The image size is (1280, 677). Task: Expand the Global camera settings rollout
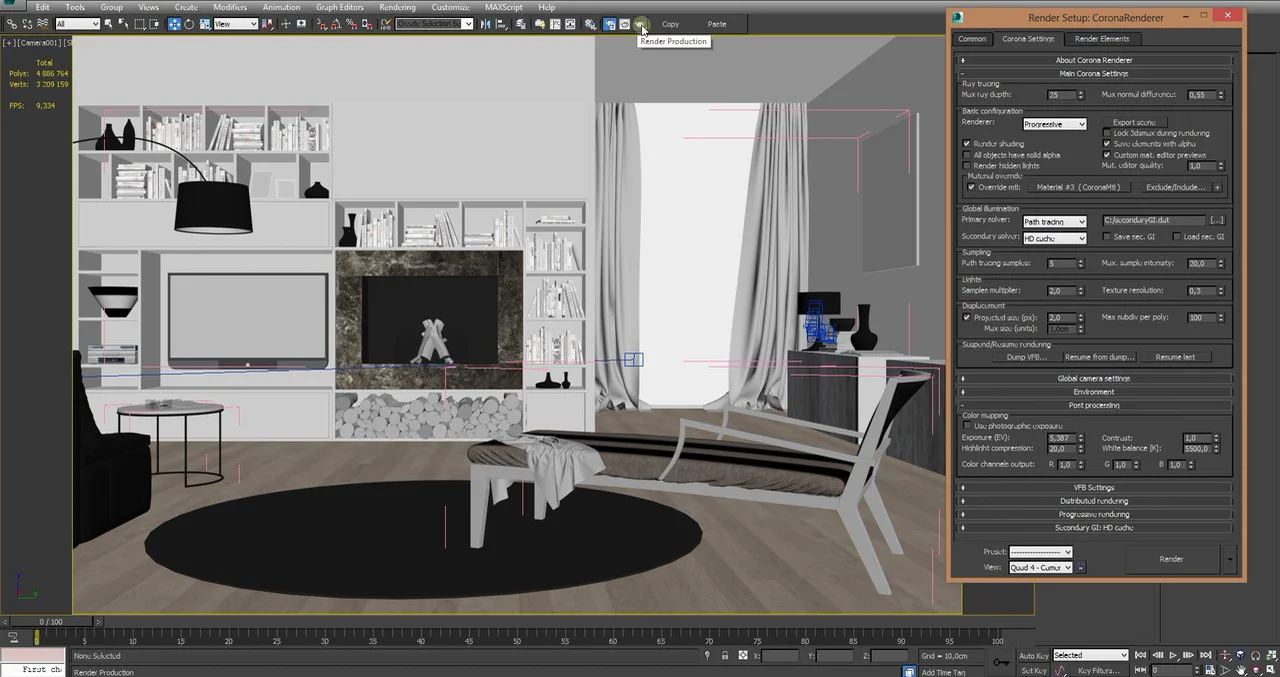[1094, 378]
